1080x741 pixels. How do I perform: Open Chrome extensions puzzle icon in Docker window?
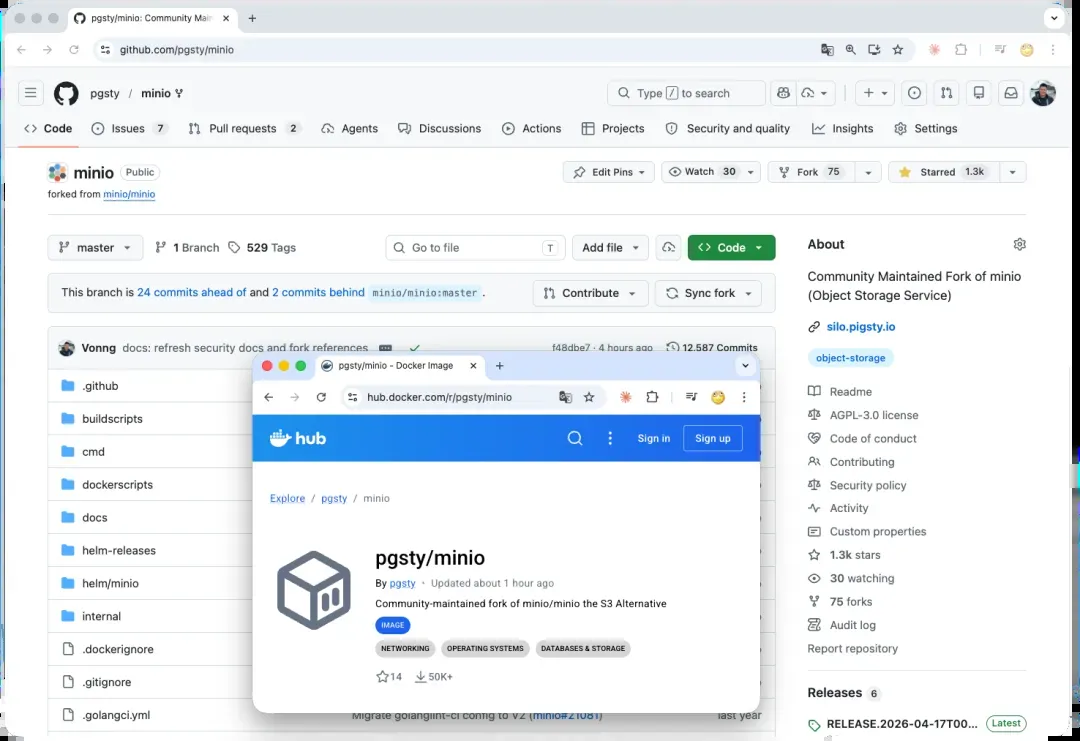[652, 397]
